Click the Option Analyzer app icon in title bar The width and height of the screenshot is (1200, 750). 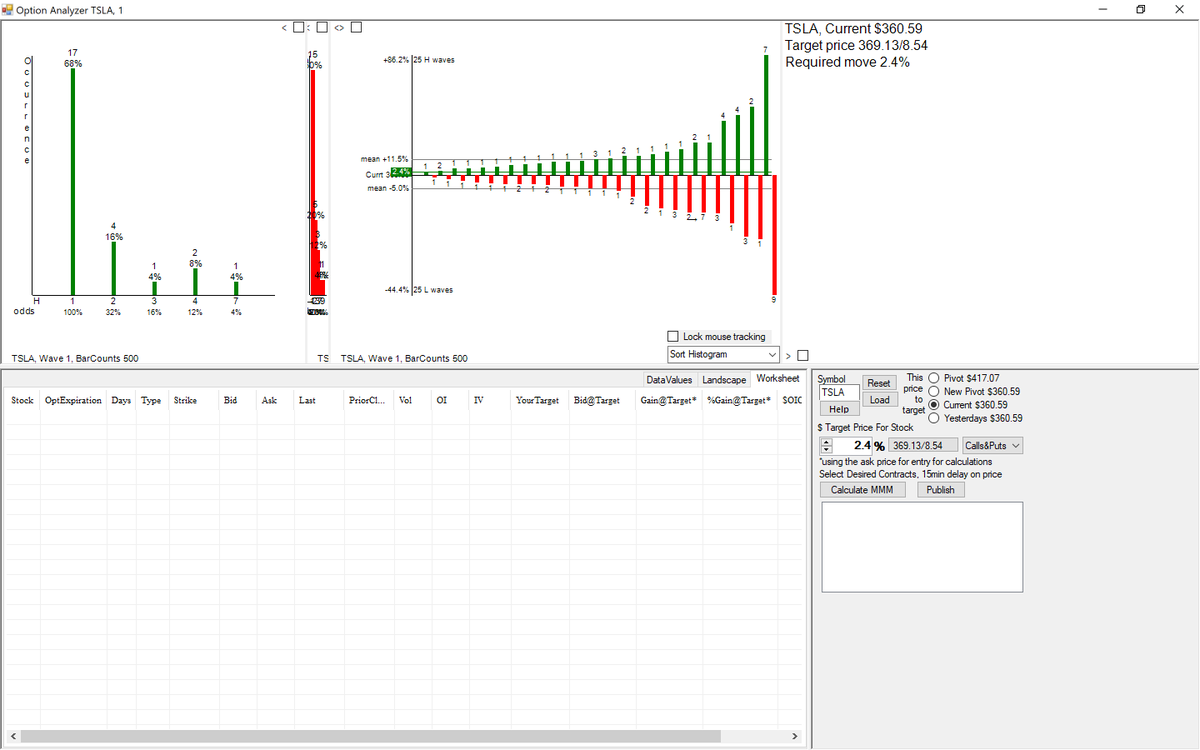tap(8, 9)
